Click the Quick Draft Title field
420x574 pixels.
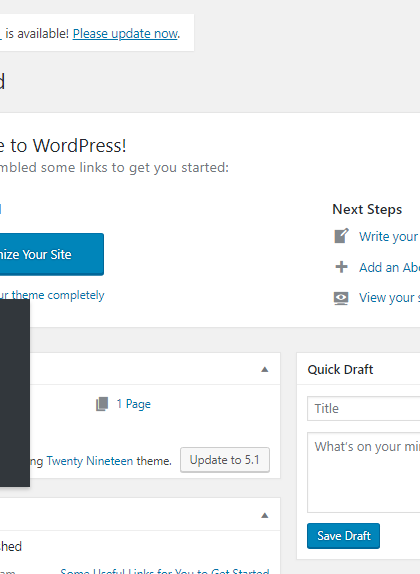pyautogui.click(x=364, y=408)
